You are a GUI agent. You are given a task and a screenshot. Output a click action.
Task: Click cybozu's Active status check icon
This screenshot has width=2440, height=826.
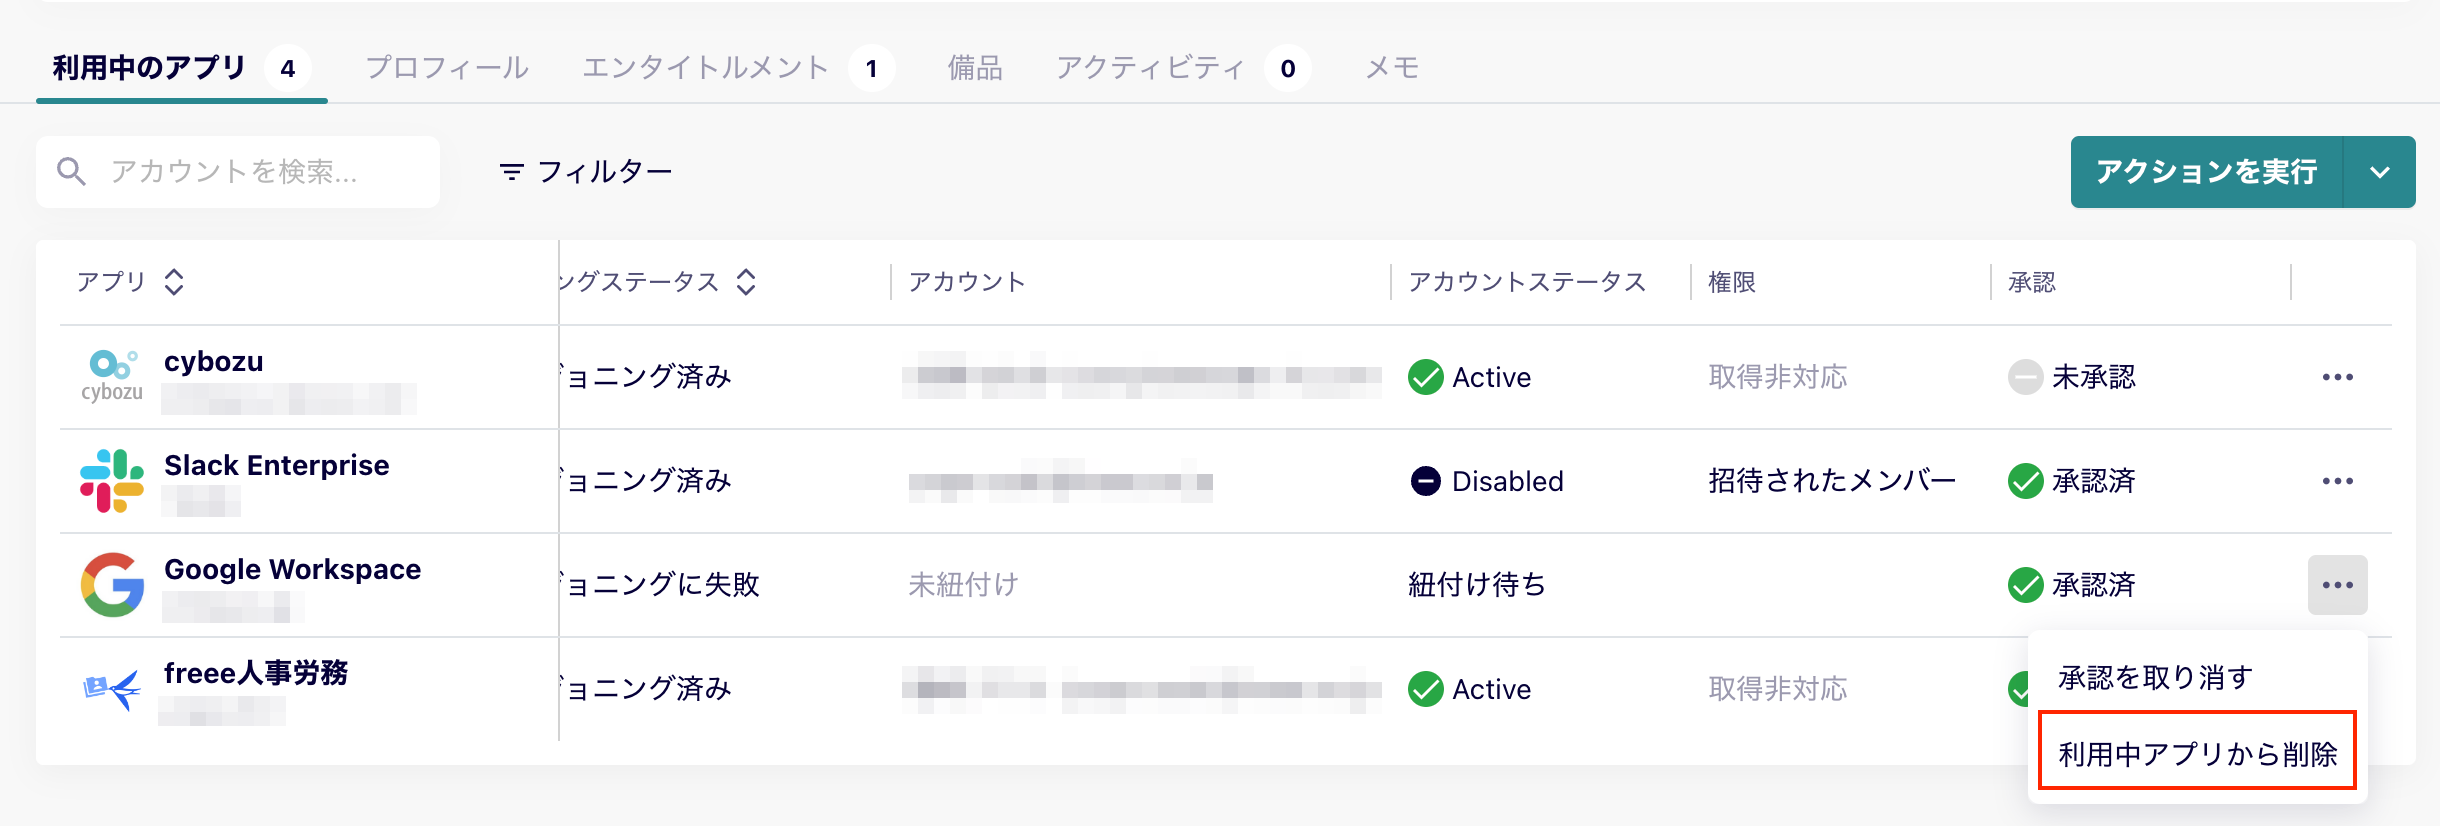pyautogui.click(x=1425, y=377)
